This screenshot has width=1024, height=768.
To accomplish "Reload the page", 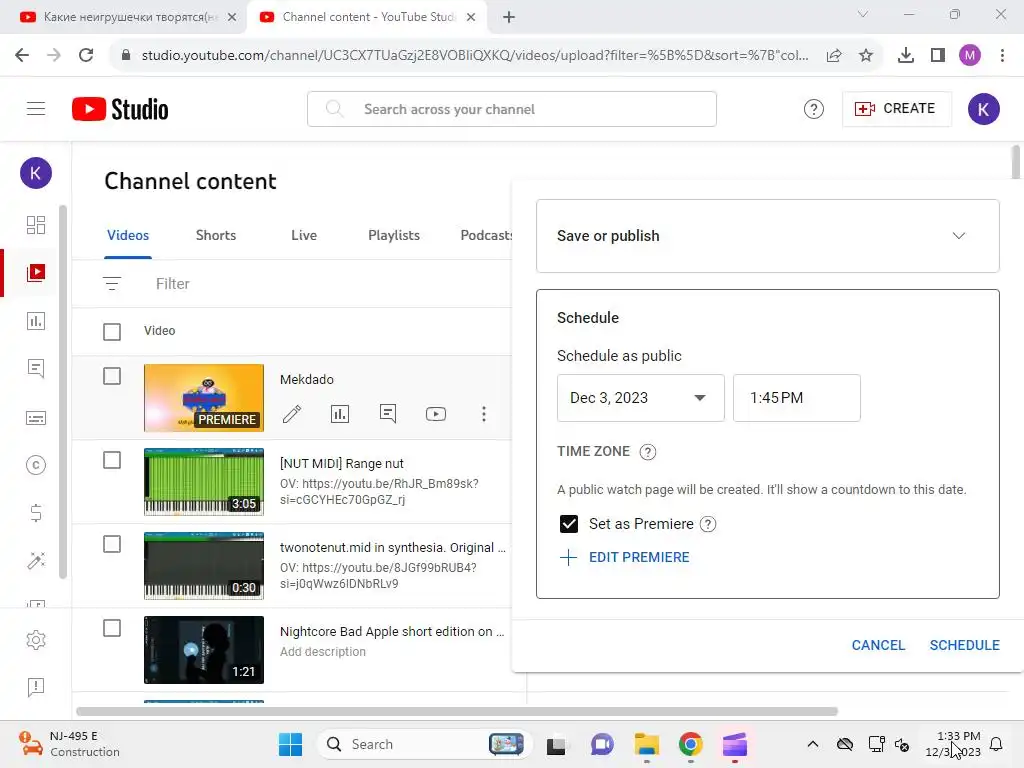I will pos(86,56).
